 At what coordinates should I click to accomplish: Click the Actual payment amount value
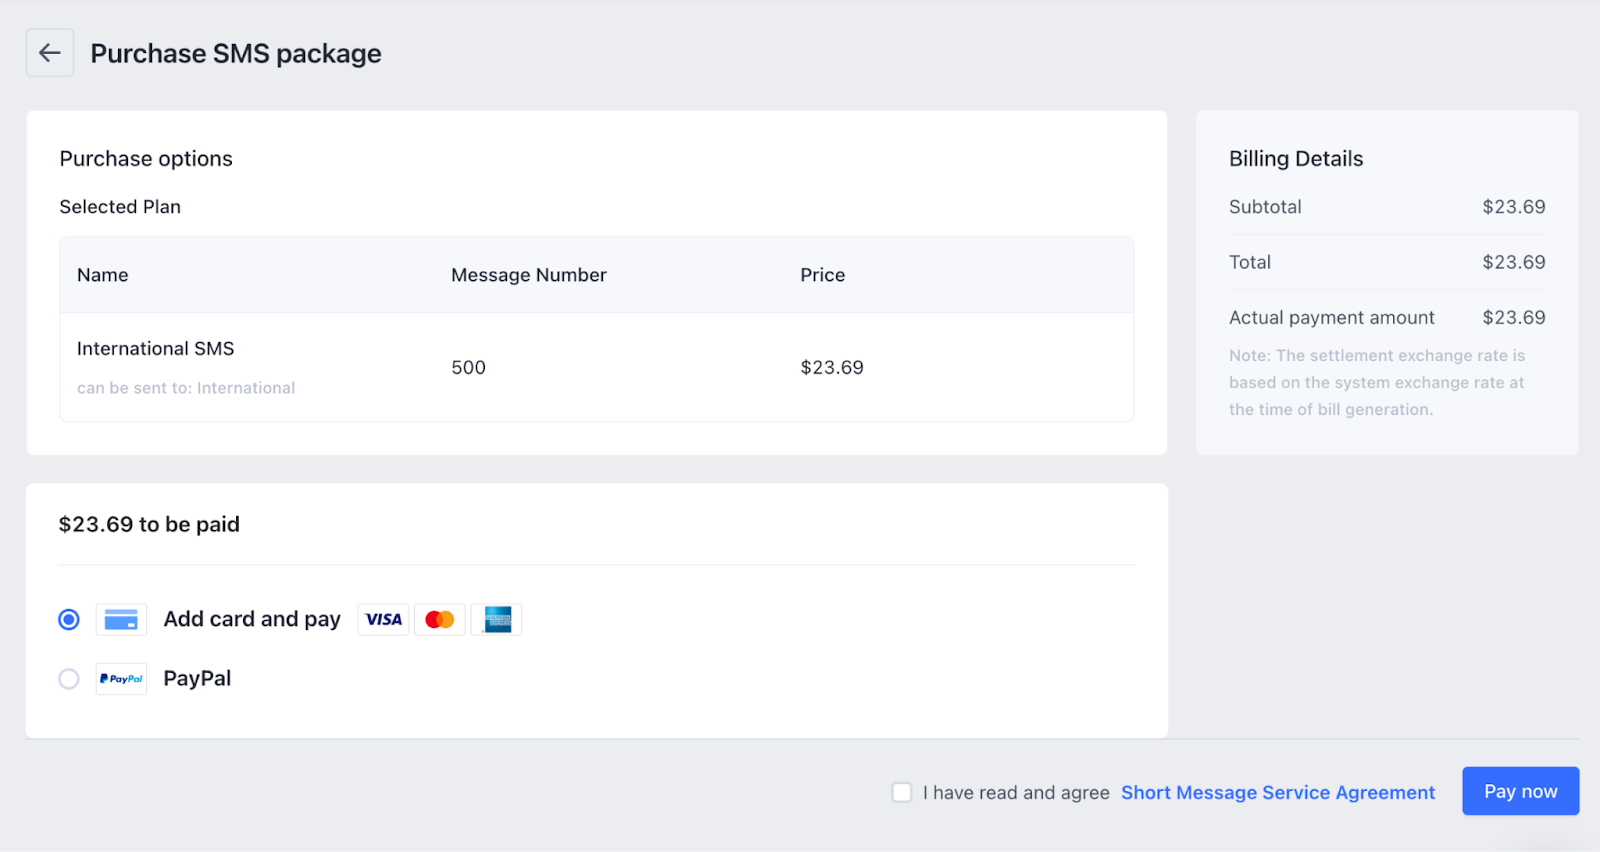1513,318
